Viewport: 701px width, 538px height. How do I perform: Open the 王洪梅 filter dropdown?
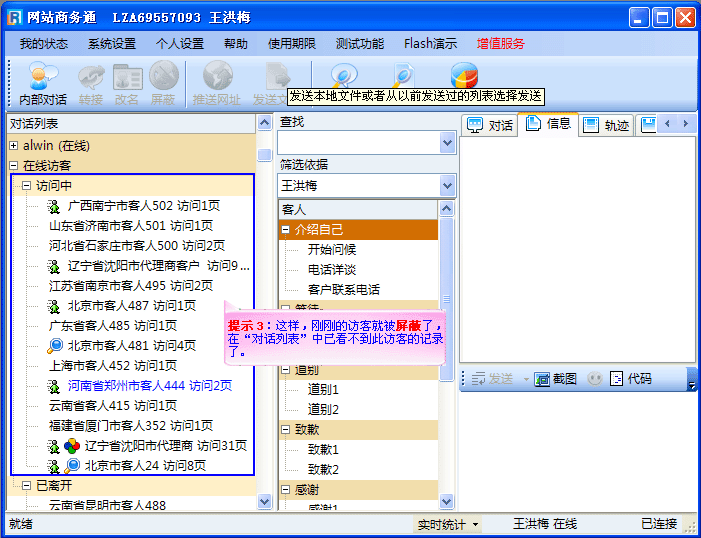[x=448, y=186]
